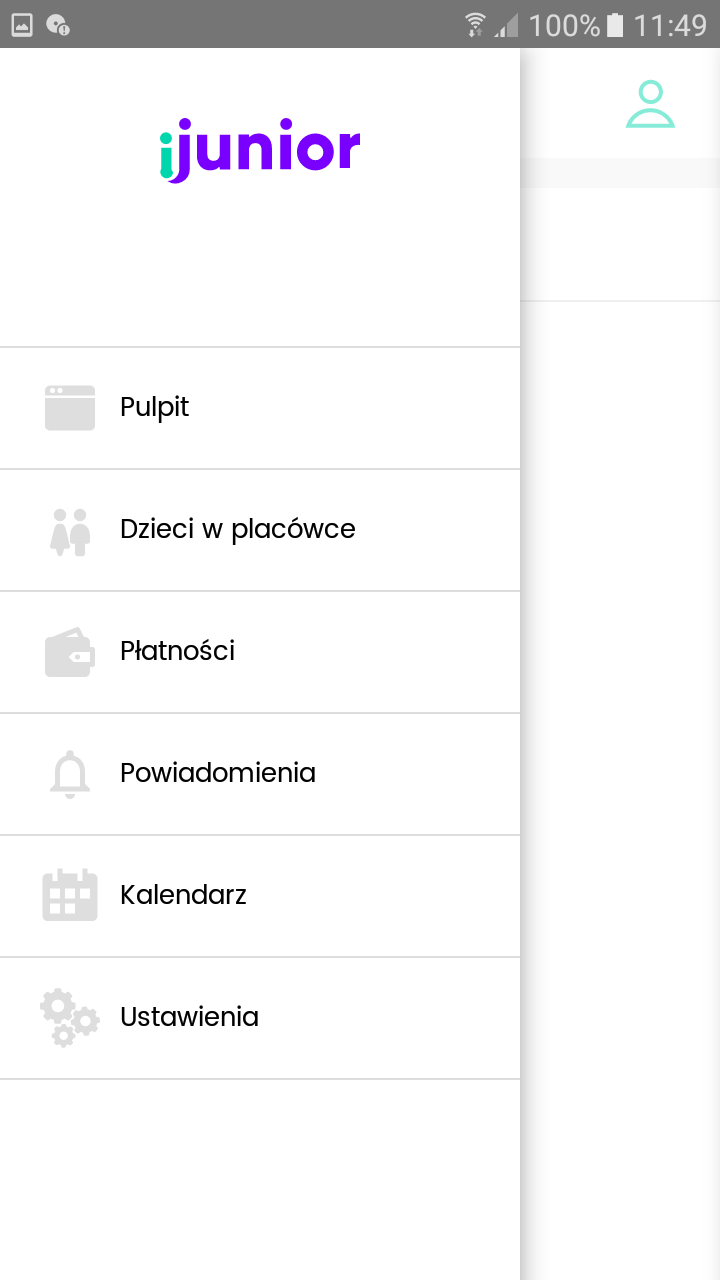Go to Płatności in the drawer
This screenshot has width=720, height=1280.
[178, 651]
